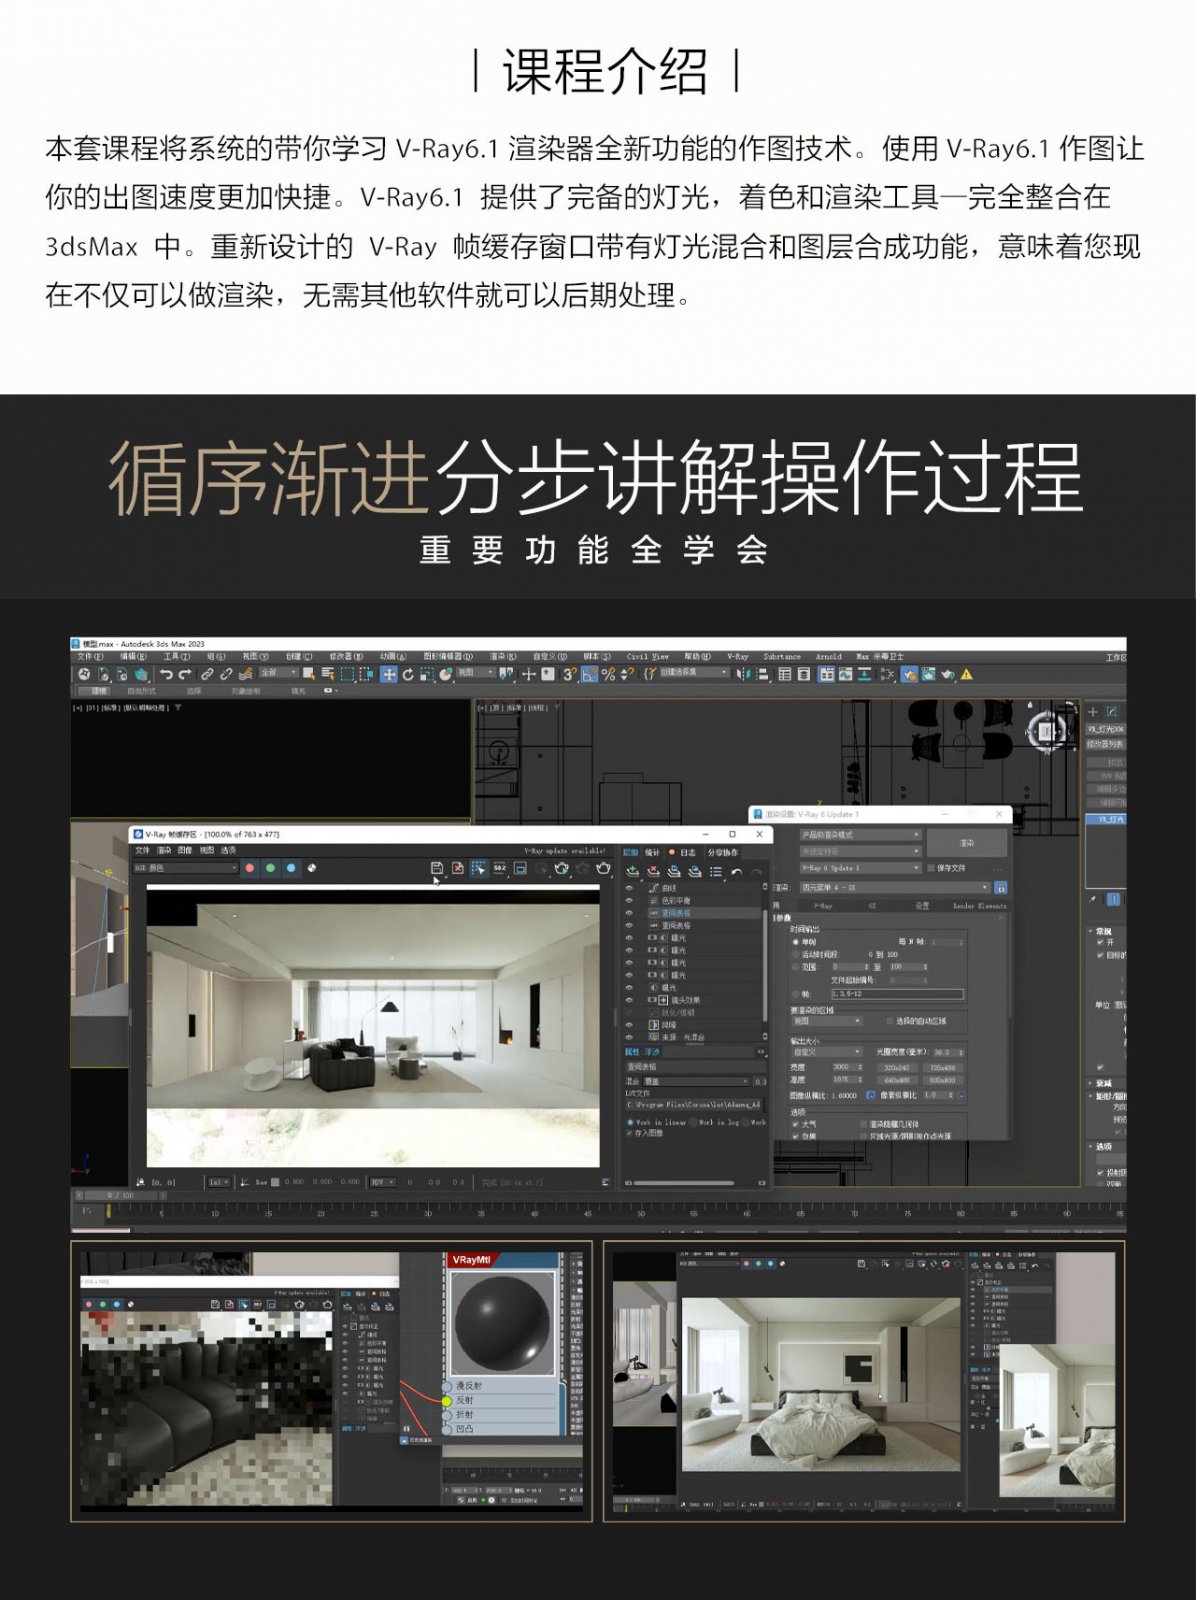Choose the Work in linear radio option
The image size is (1196, 1600).
click(x=630, y=1122)
